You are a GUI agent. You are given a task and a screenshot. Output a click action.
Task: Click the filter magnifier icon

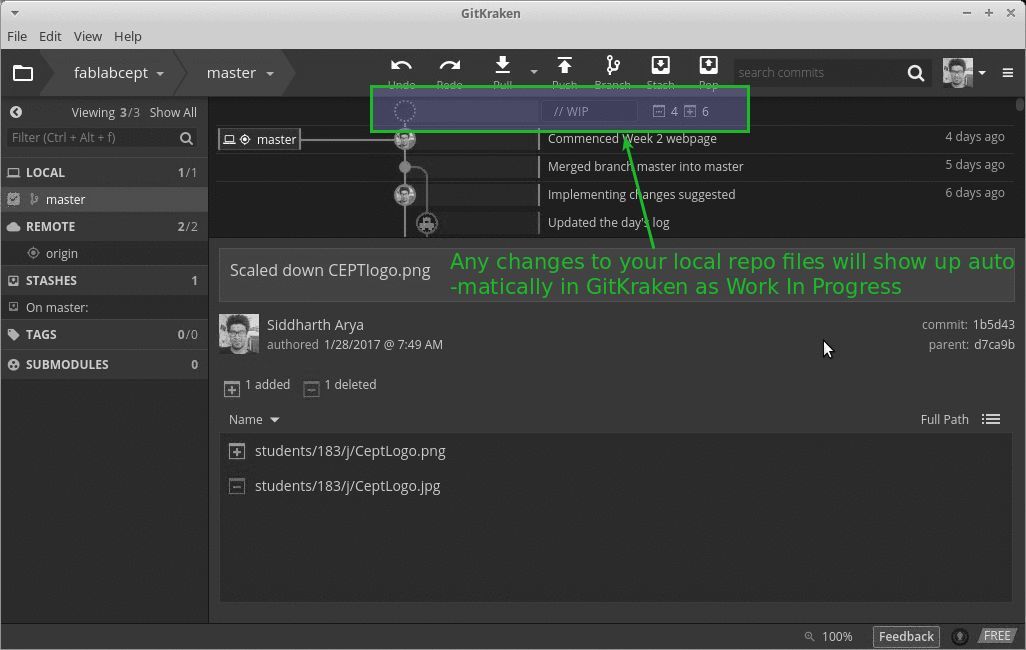click(x=186, y=138)
